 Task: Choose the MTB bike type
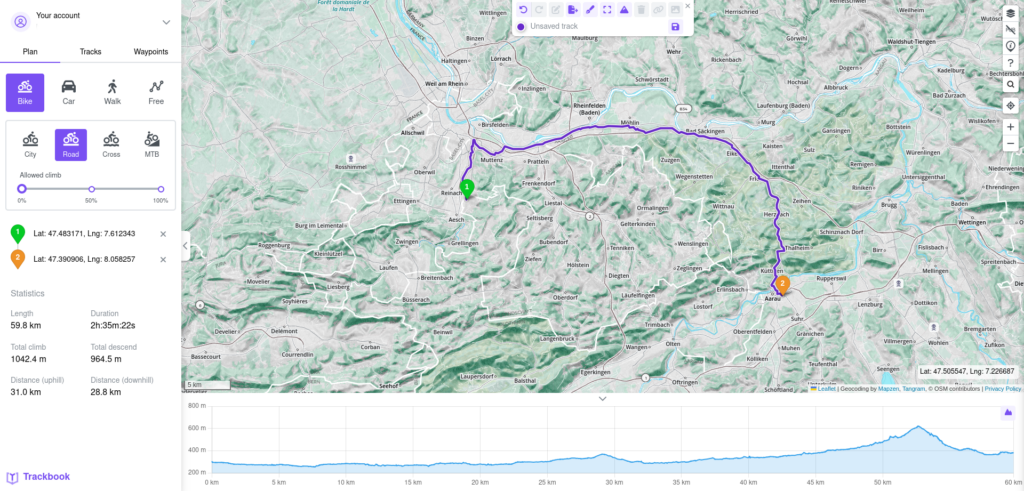coord(152,145)
